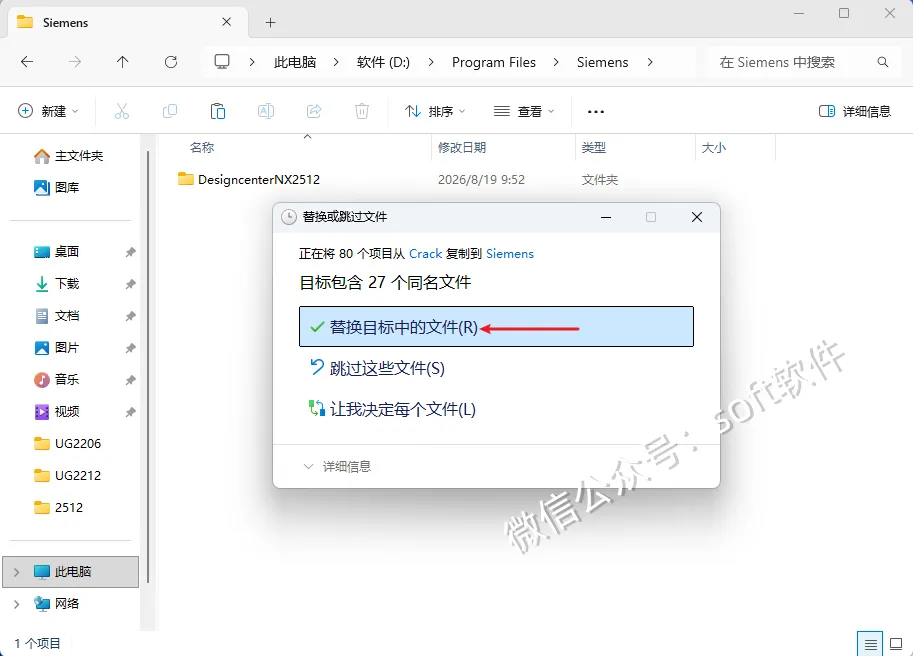Image resolution: width=913 pixels, height=656 pixels.
Task: Unpin 图片 via its pin icon
Action: tap(130, 348)
